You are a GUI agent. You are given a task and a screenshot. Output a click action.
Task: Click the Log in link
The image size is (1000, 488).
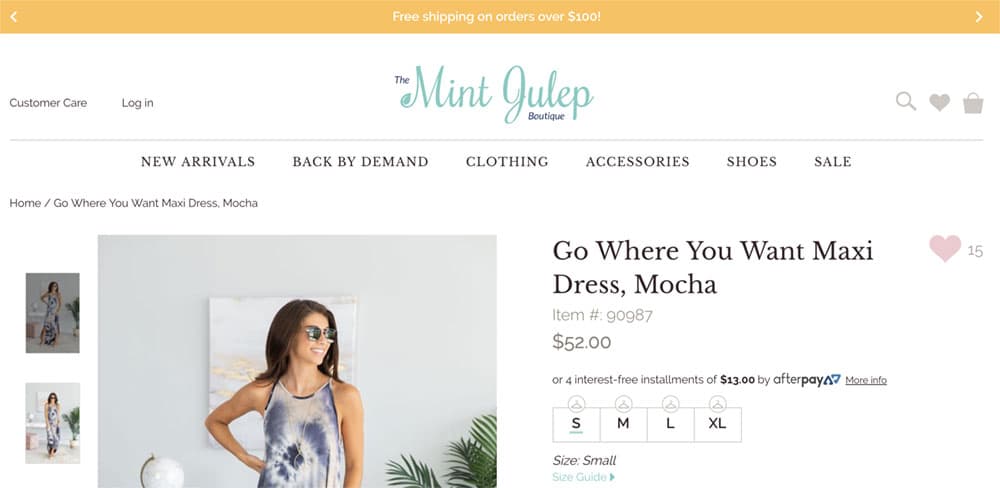138,103
